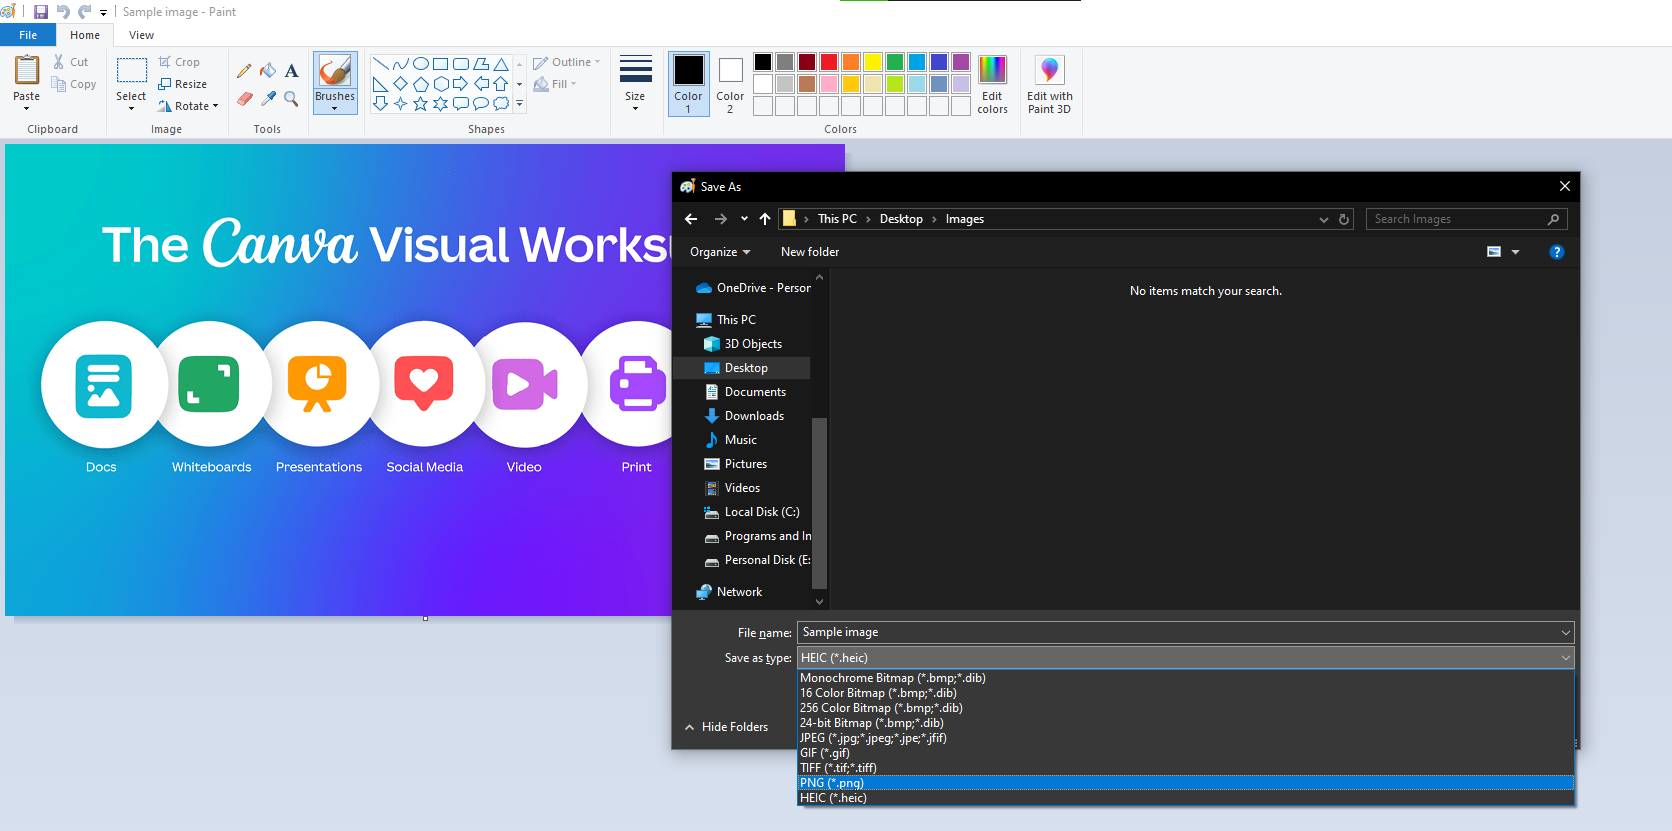Image resolution: width=1672 pixels, height=831 pixels.
Task: Open the File menu in Paint
Action: (28, 35)
